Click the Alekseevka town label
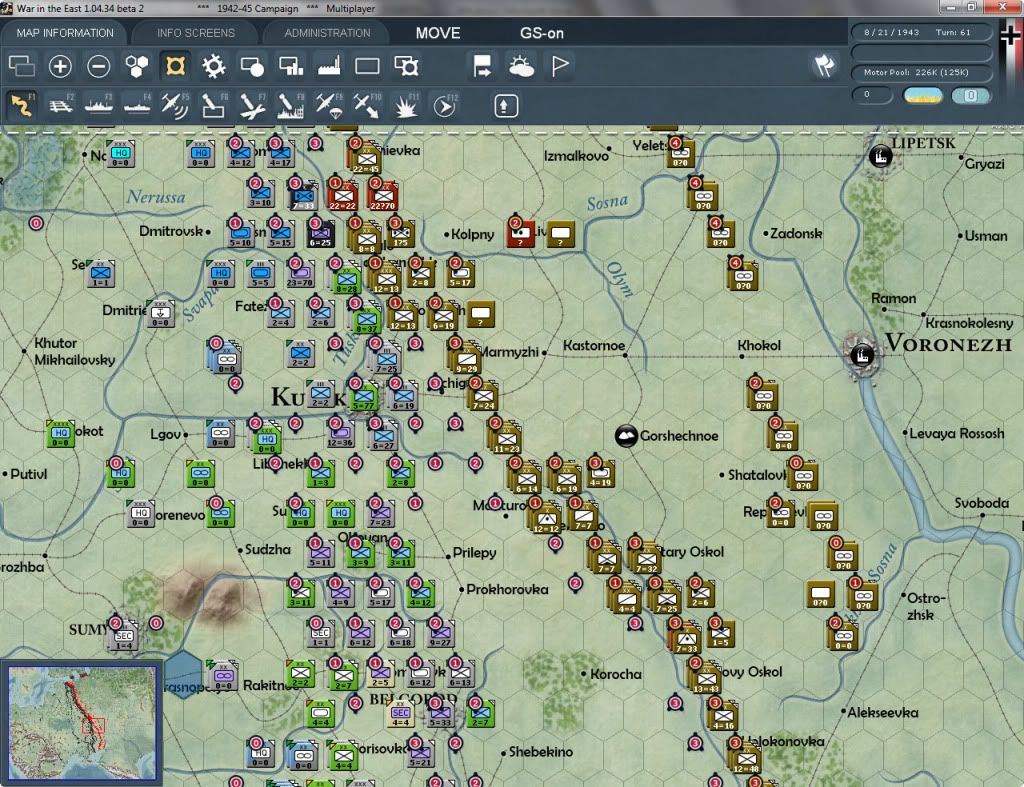 (x=882, y=713)
